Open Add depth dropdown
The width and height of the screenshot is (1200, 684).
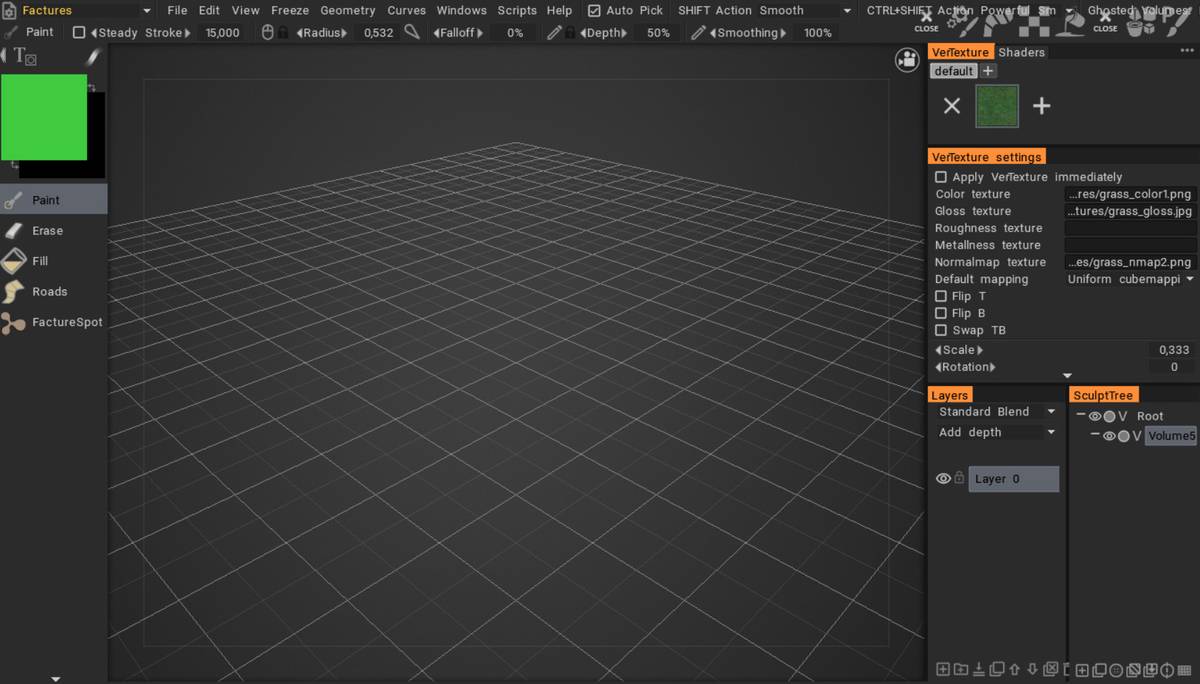[996, 432]
